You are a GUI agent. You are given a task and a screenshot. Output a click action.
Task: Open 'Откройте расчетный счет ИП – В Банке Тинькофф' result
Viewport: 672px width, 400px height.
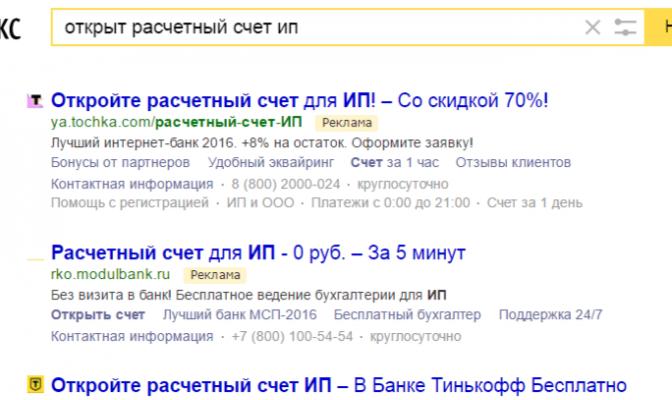tap(339, 385)
